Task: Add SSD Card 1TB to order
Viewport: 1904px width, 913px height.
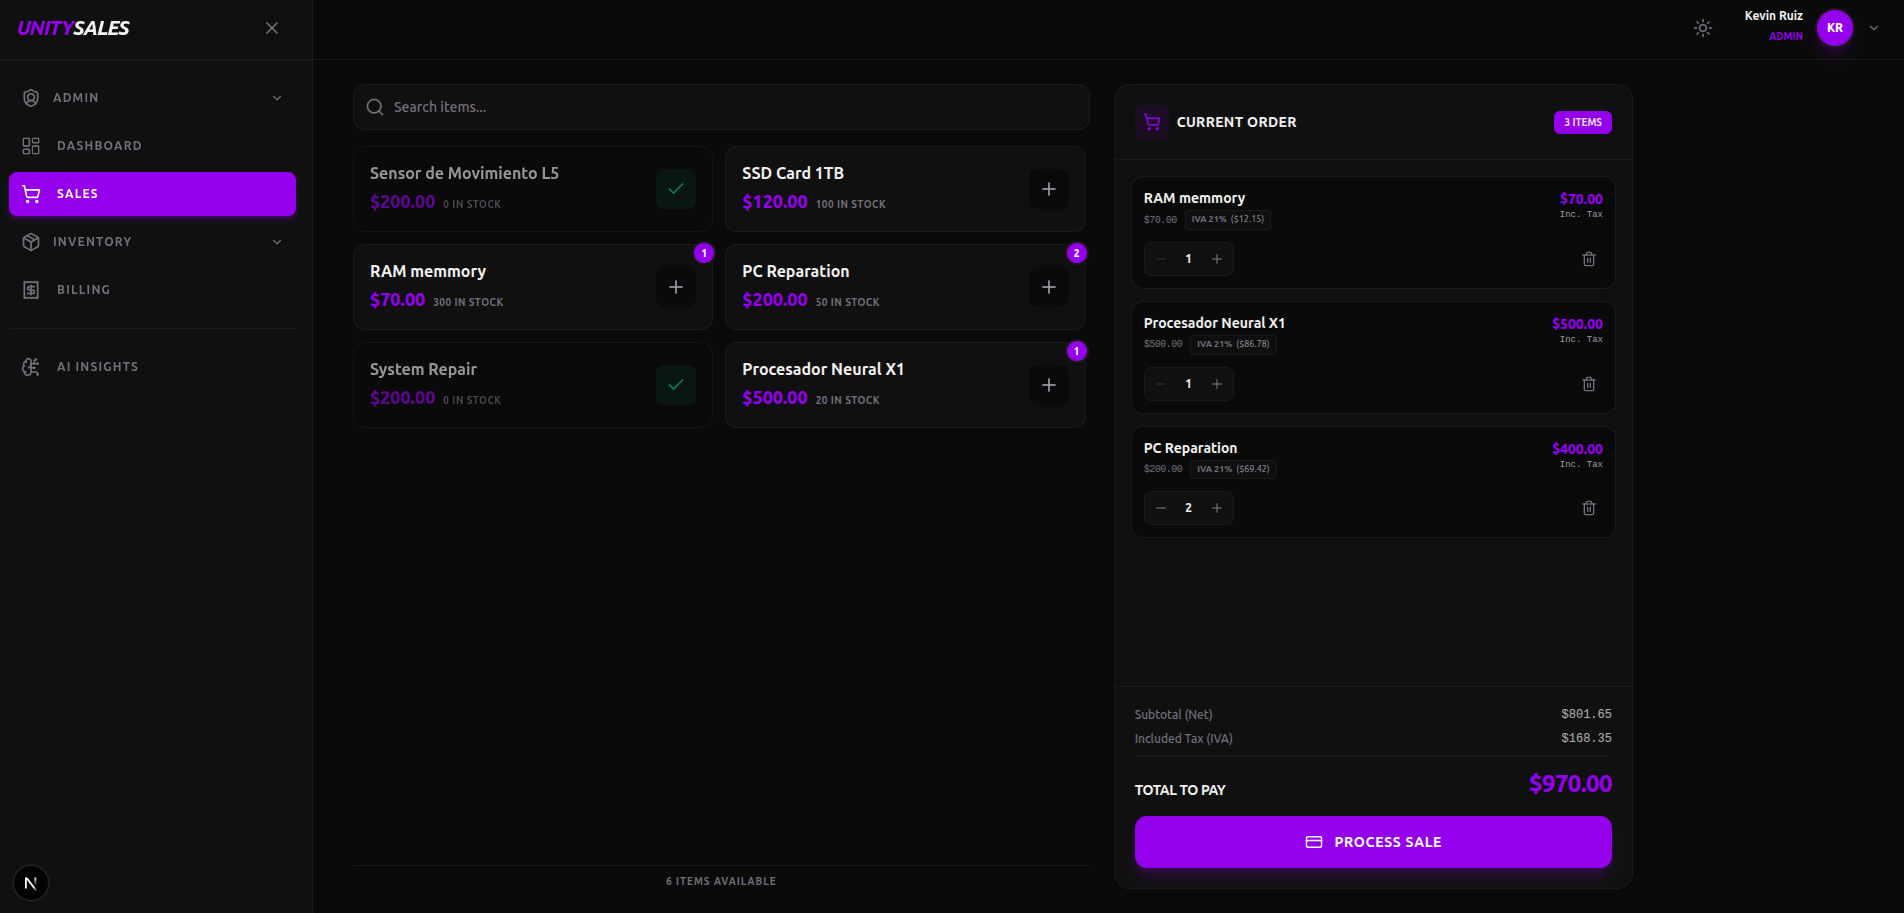Action: [1048, 189]
